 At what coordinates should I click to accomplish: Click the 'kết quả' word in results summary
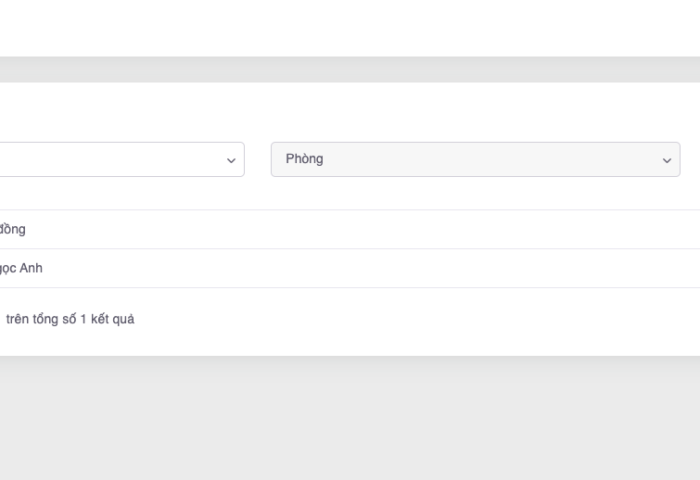point(112,319)
